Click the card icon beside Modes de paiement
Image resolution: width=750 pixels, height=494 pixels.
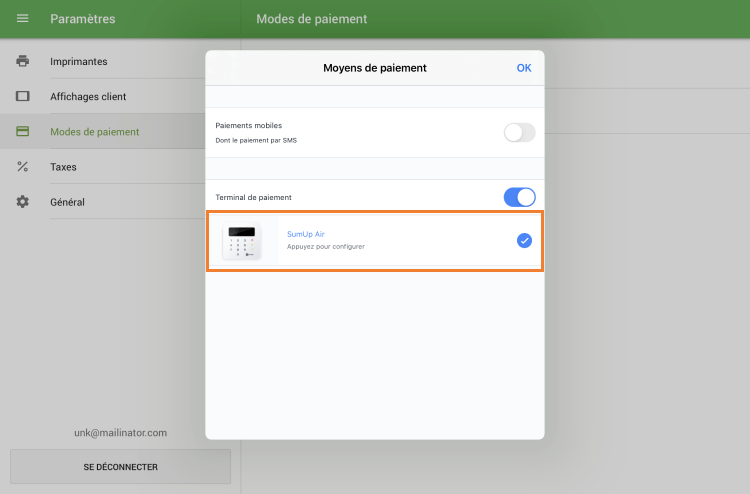tap(22, 132)
